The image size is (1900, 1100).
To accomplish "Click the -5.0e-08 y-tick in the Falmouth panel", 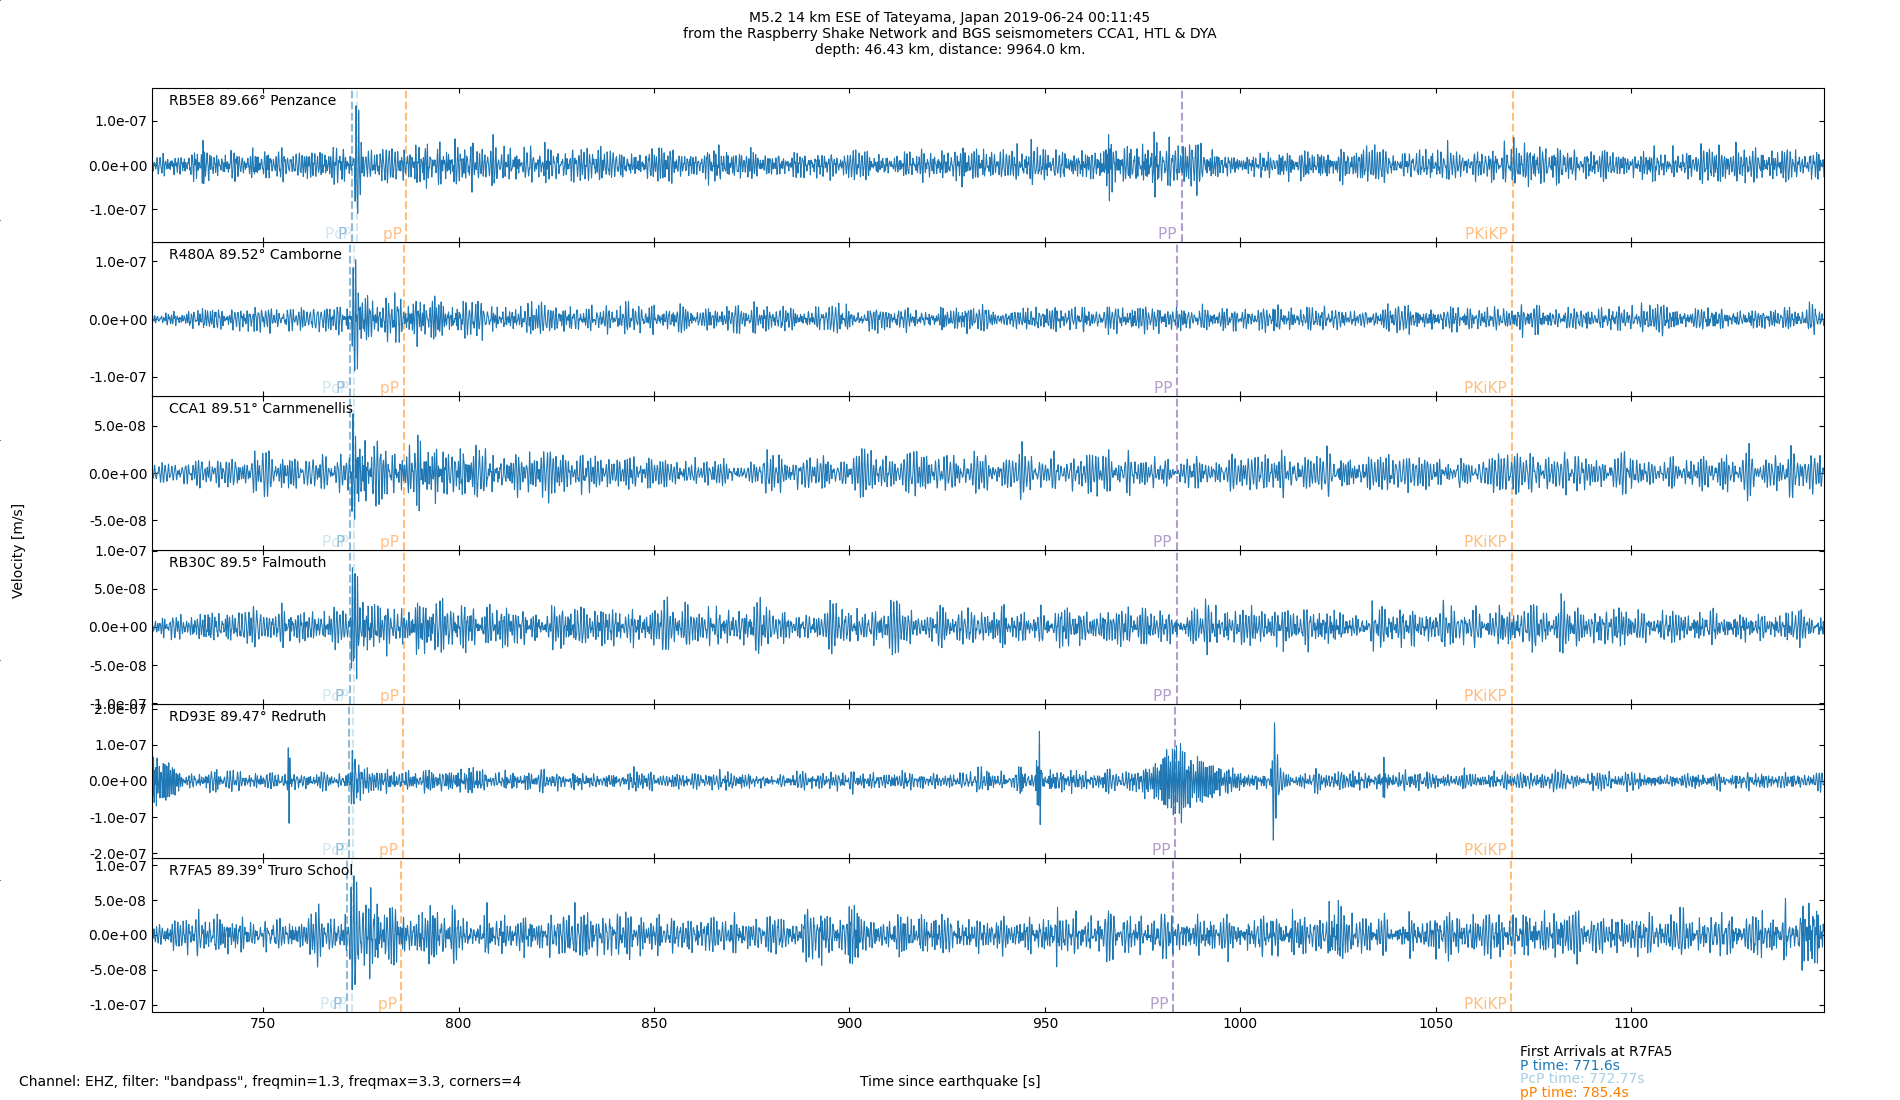I will [118, 666].
